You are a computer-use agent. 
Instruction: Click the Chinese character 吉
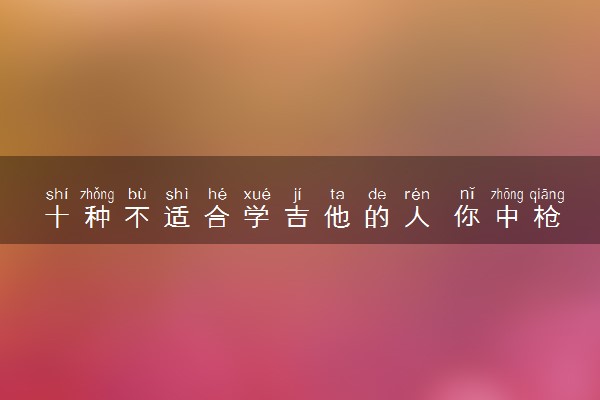(297, 217)
